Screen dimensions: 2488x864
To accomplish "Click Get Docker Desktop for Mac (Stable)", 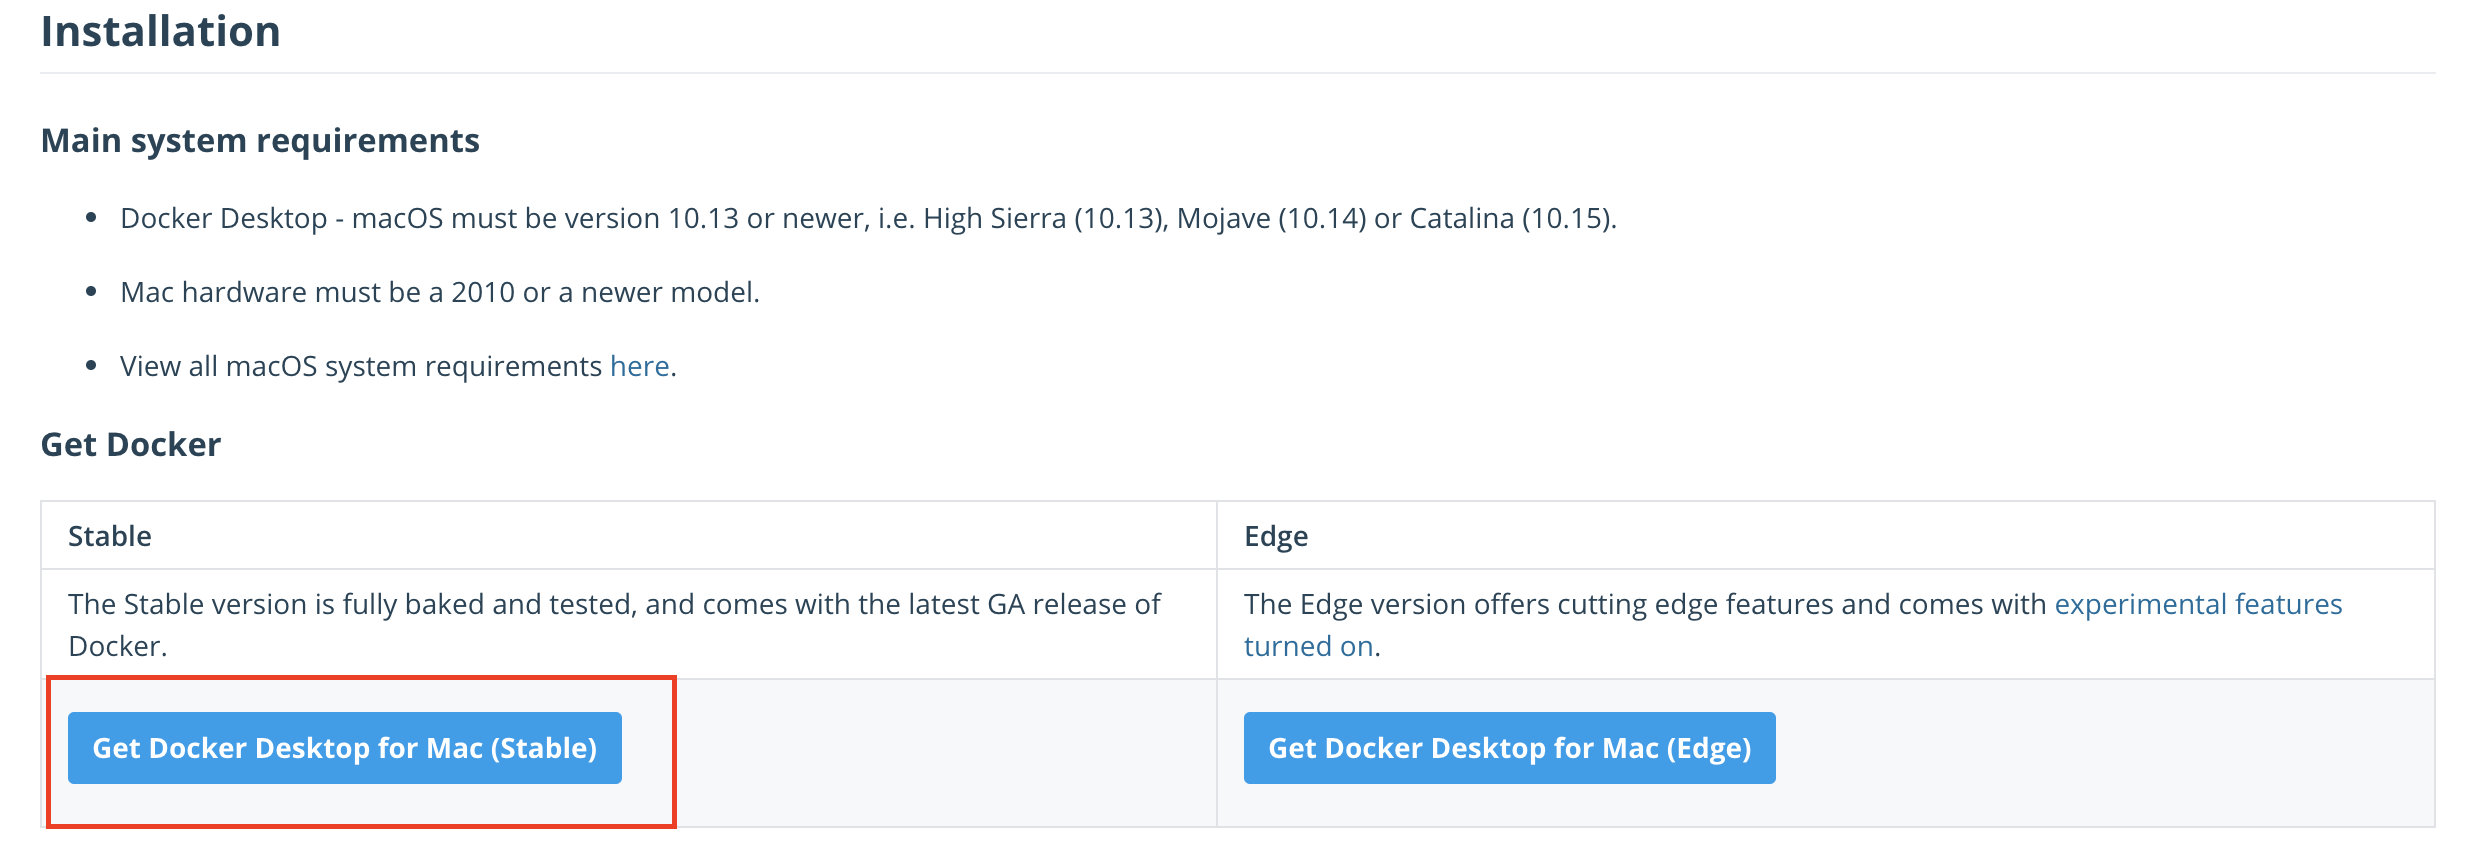I will pos(344,748).
